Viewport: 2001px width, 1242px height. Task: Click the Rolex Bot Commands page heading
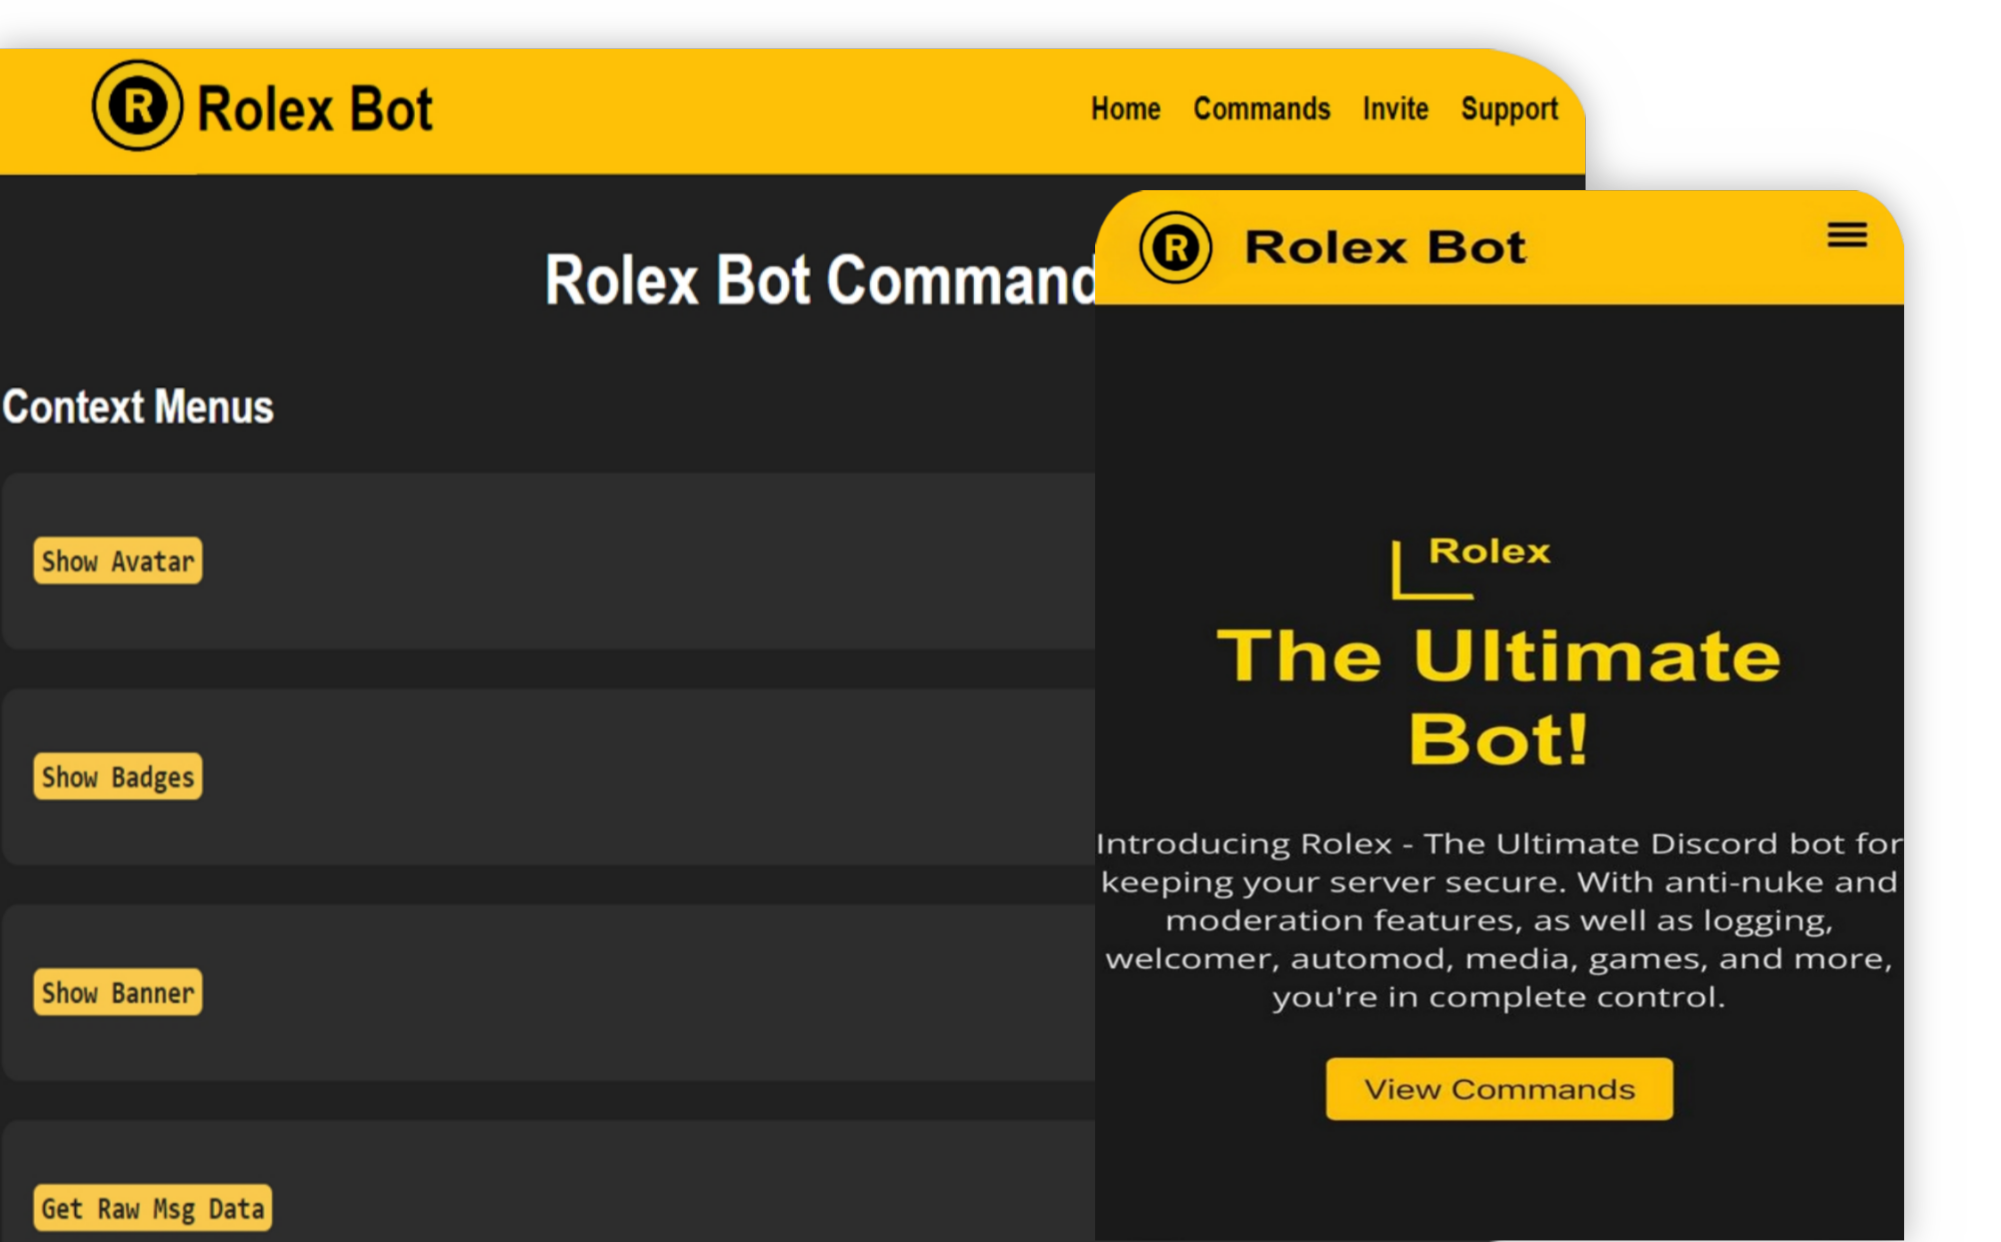pos(820,280)
